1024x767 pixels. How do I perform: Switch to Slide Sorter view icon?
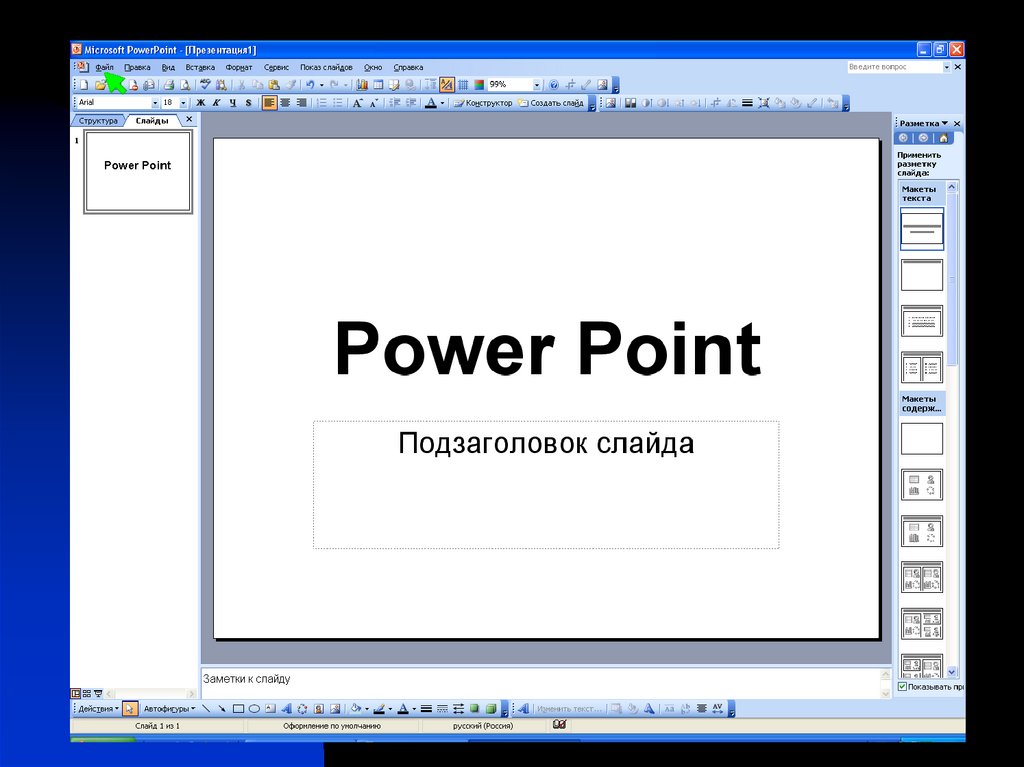(x=87, y=694)
